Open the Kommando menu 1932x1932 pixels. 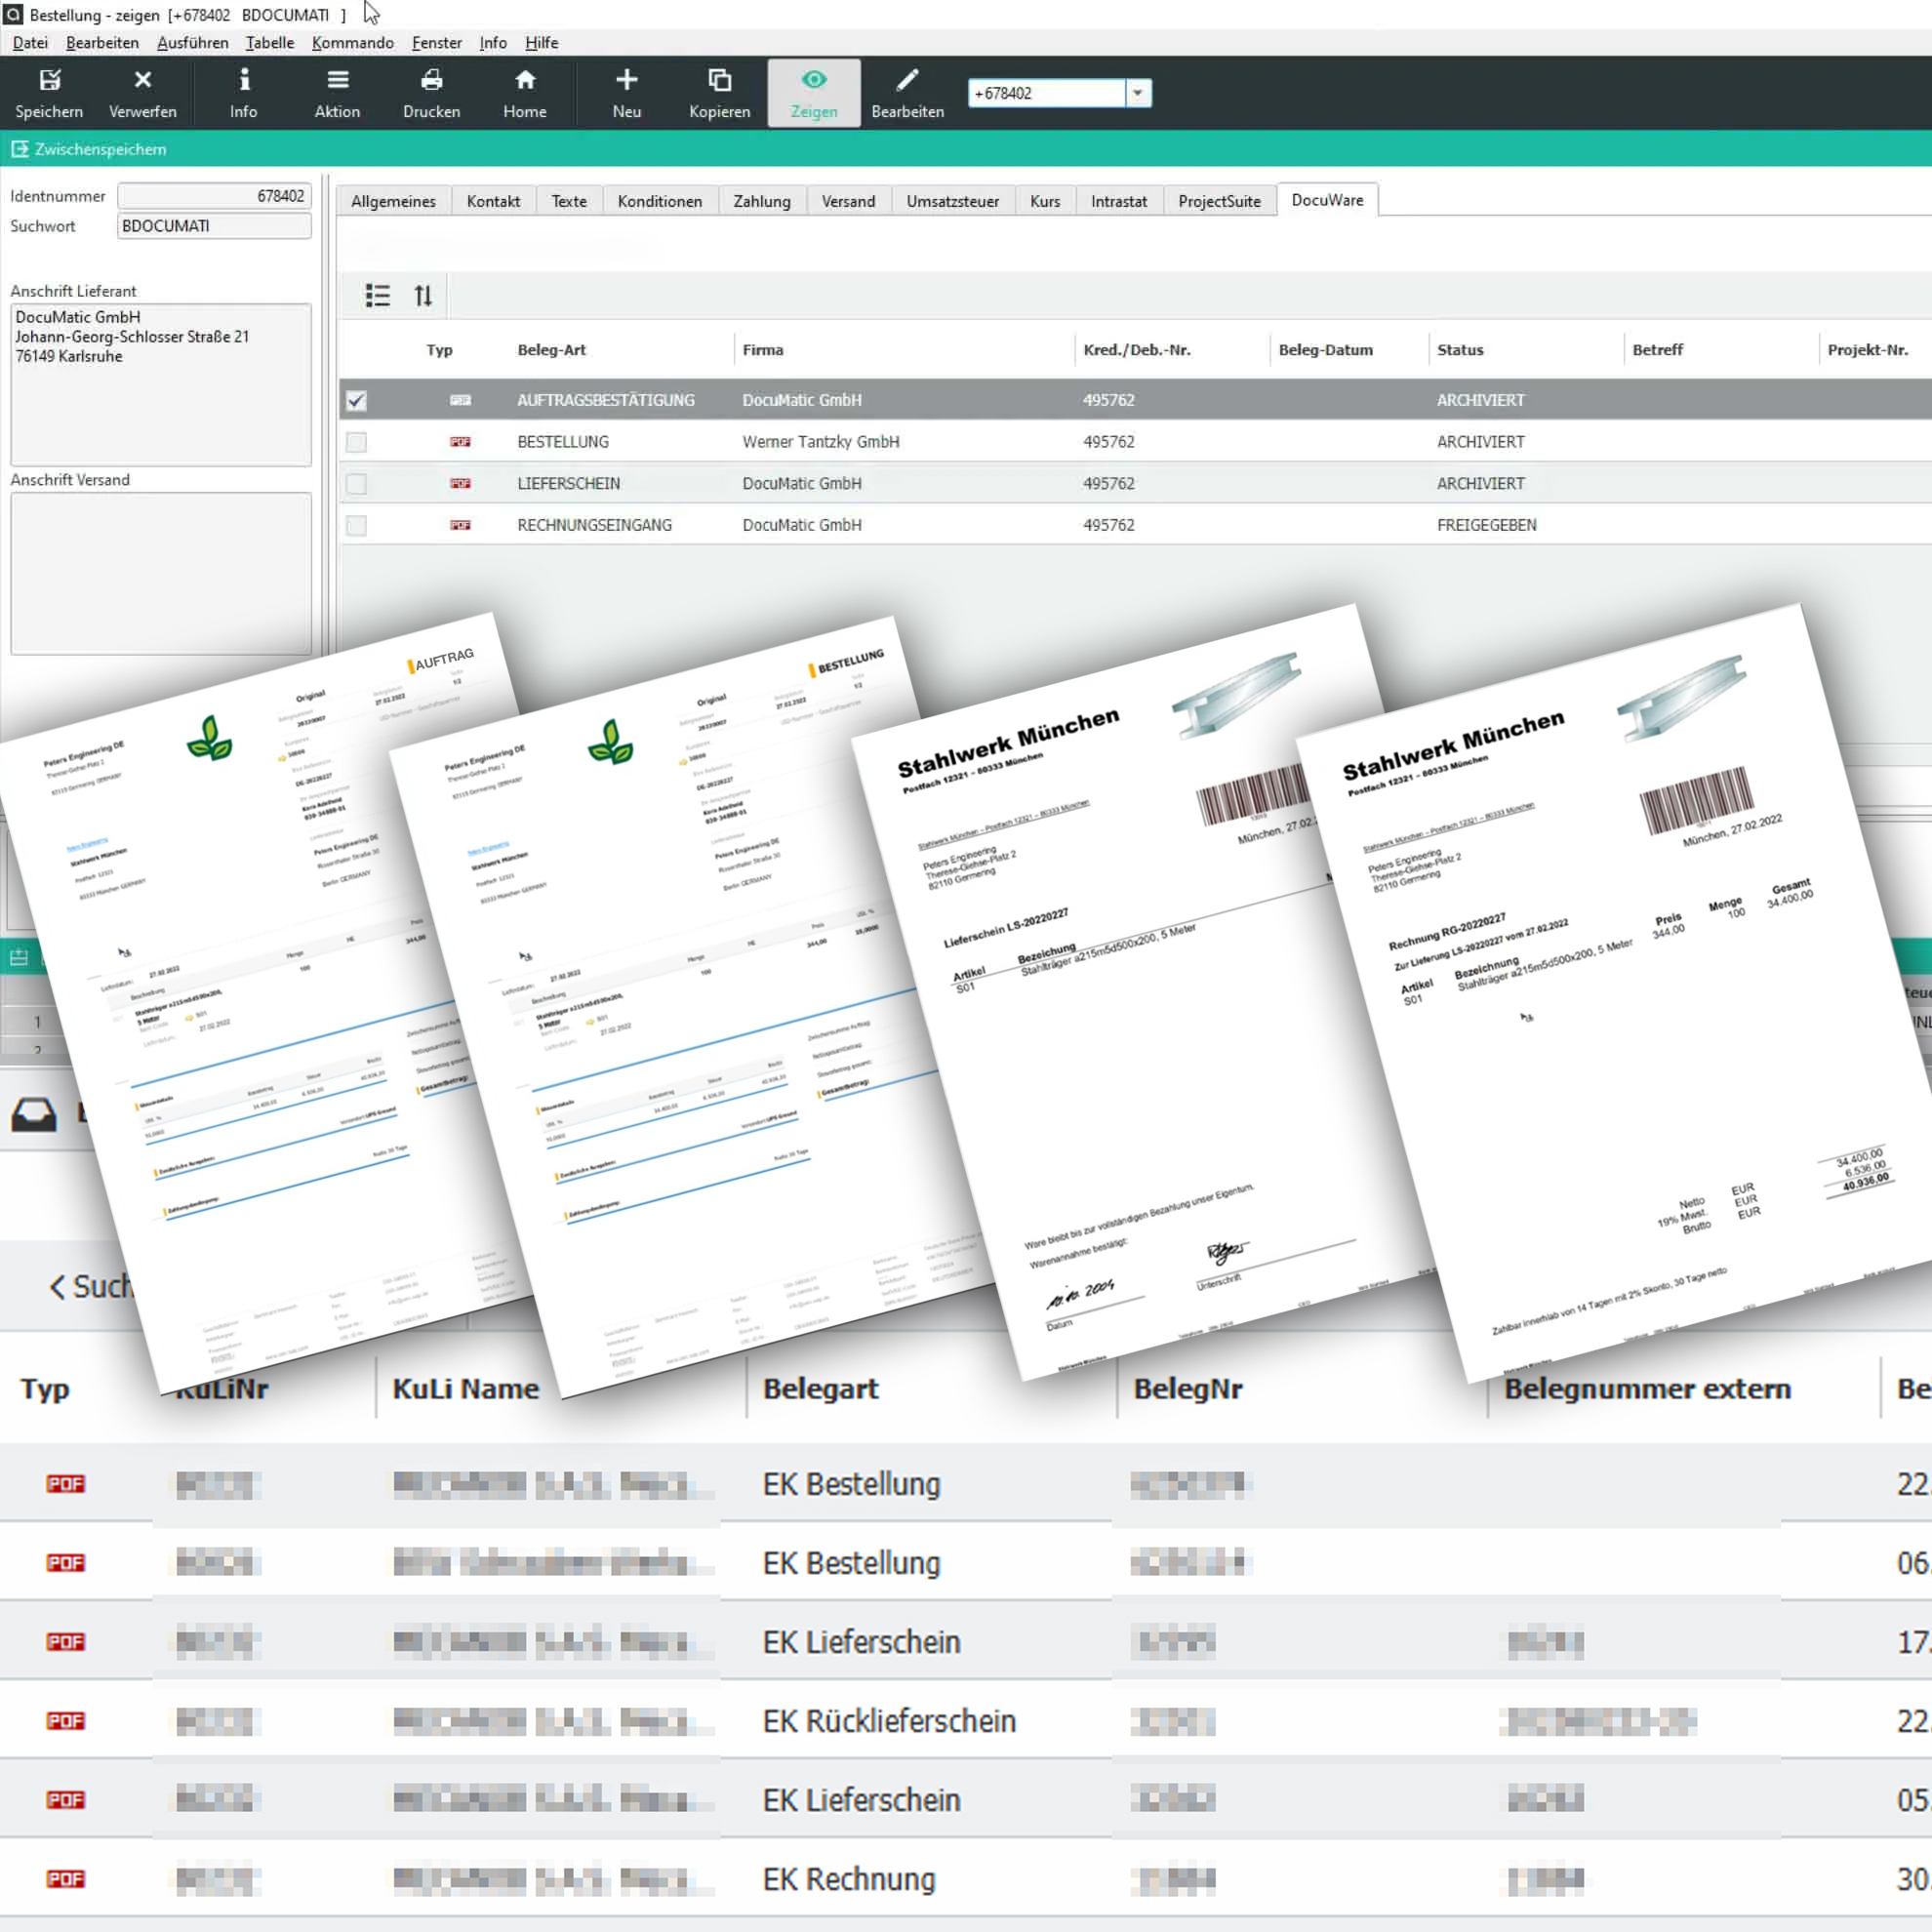pos(352,43)
